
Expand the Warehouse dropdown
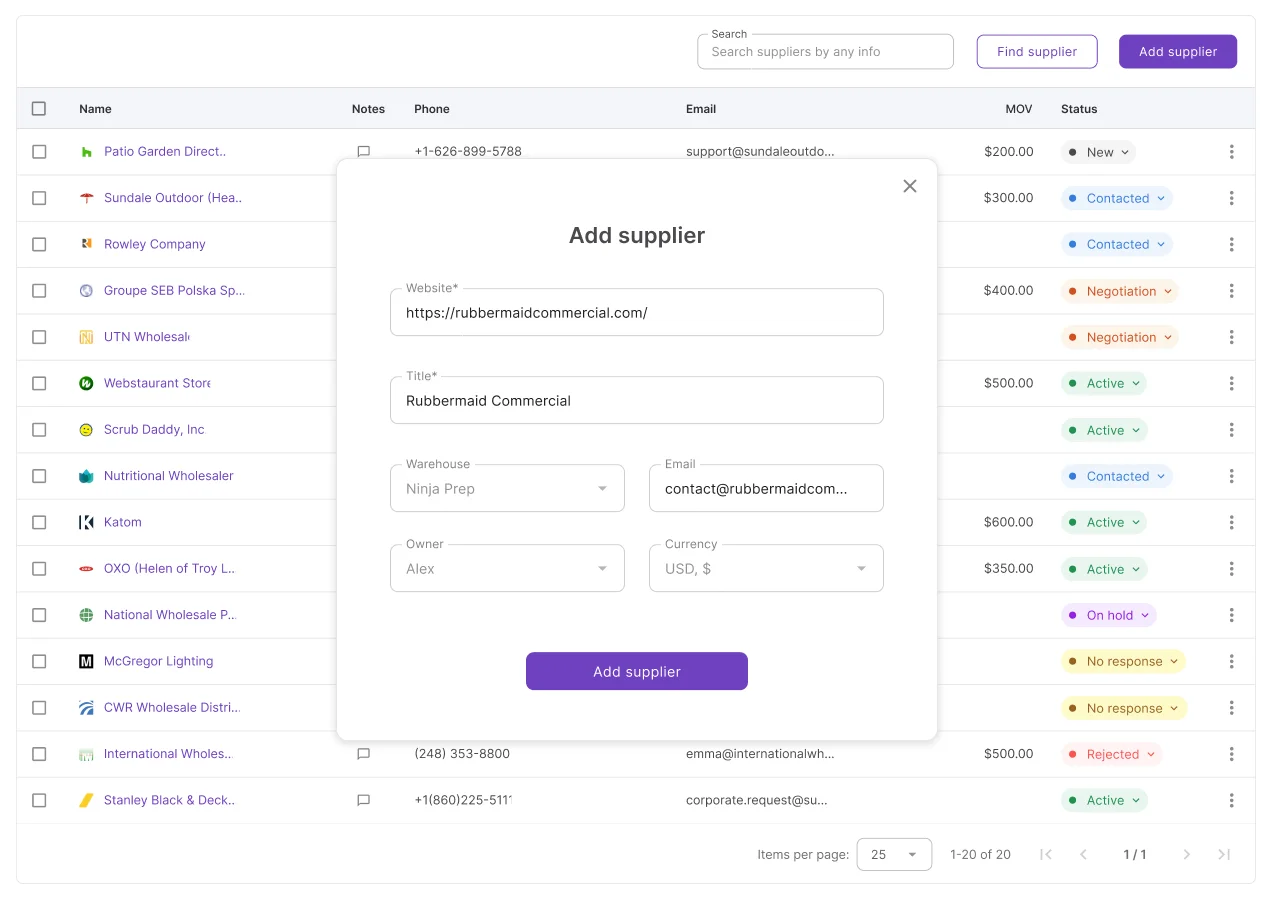click(507, 488)
